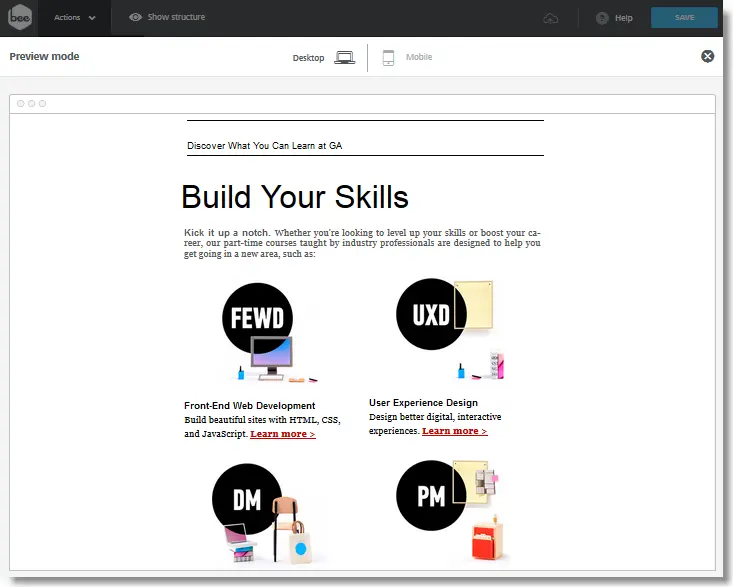This screenshot has height=587, width=733.
Task: Click the FEWD course image
Action: coord(271,333)
